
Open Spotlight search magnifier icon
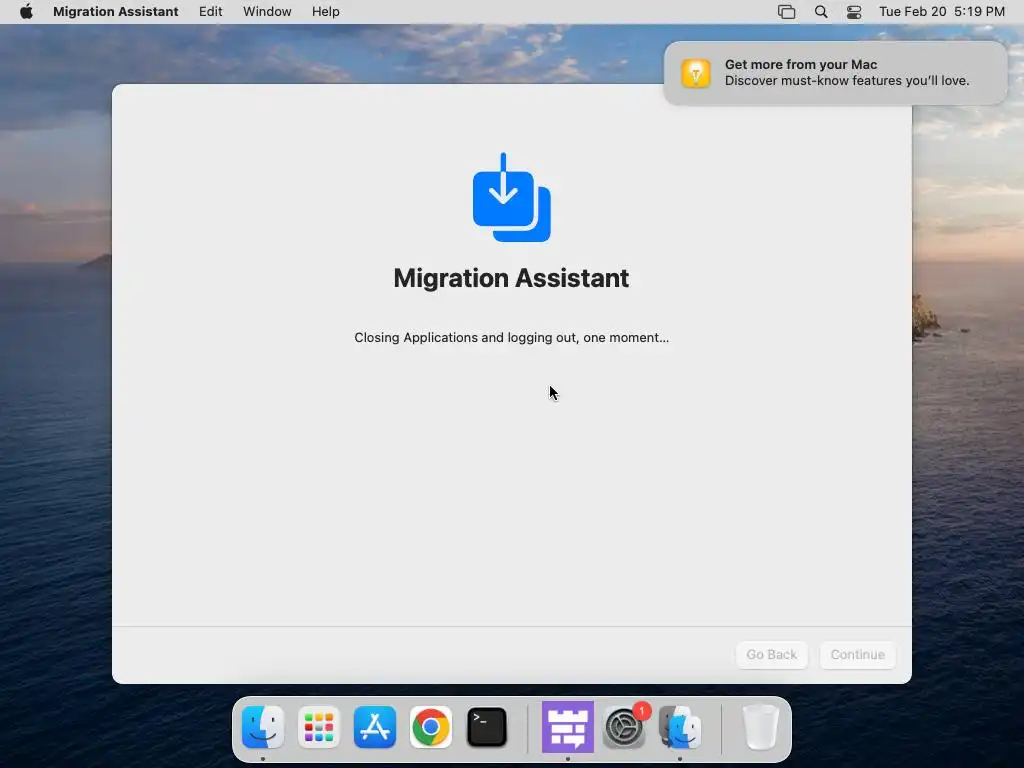pyautogui.click(x=821, y=12)
